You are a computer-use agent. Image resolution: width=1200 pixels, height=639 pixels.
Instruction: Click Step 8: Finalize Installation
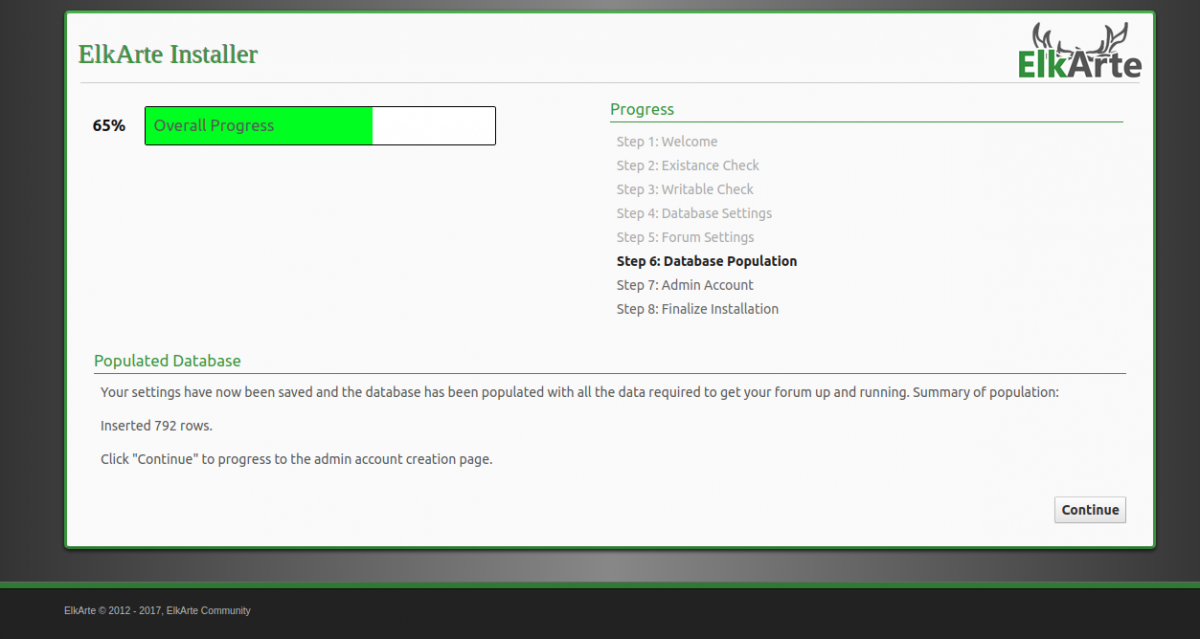point(698,310)
